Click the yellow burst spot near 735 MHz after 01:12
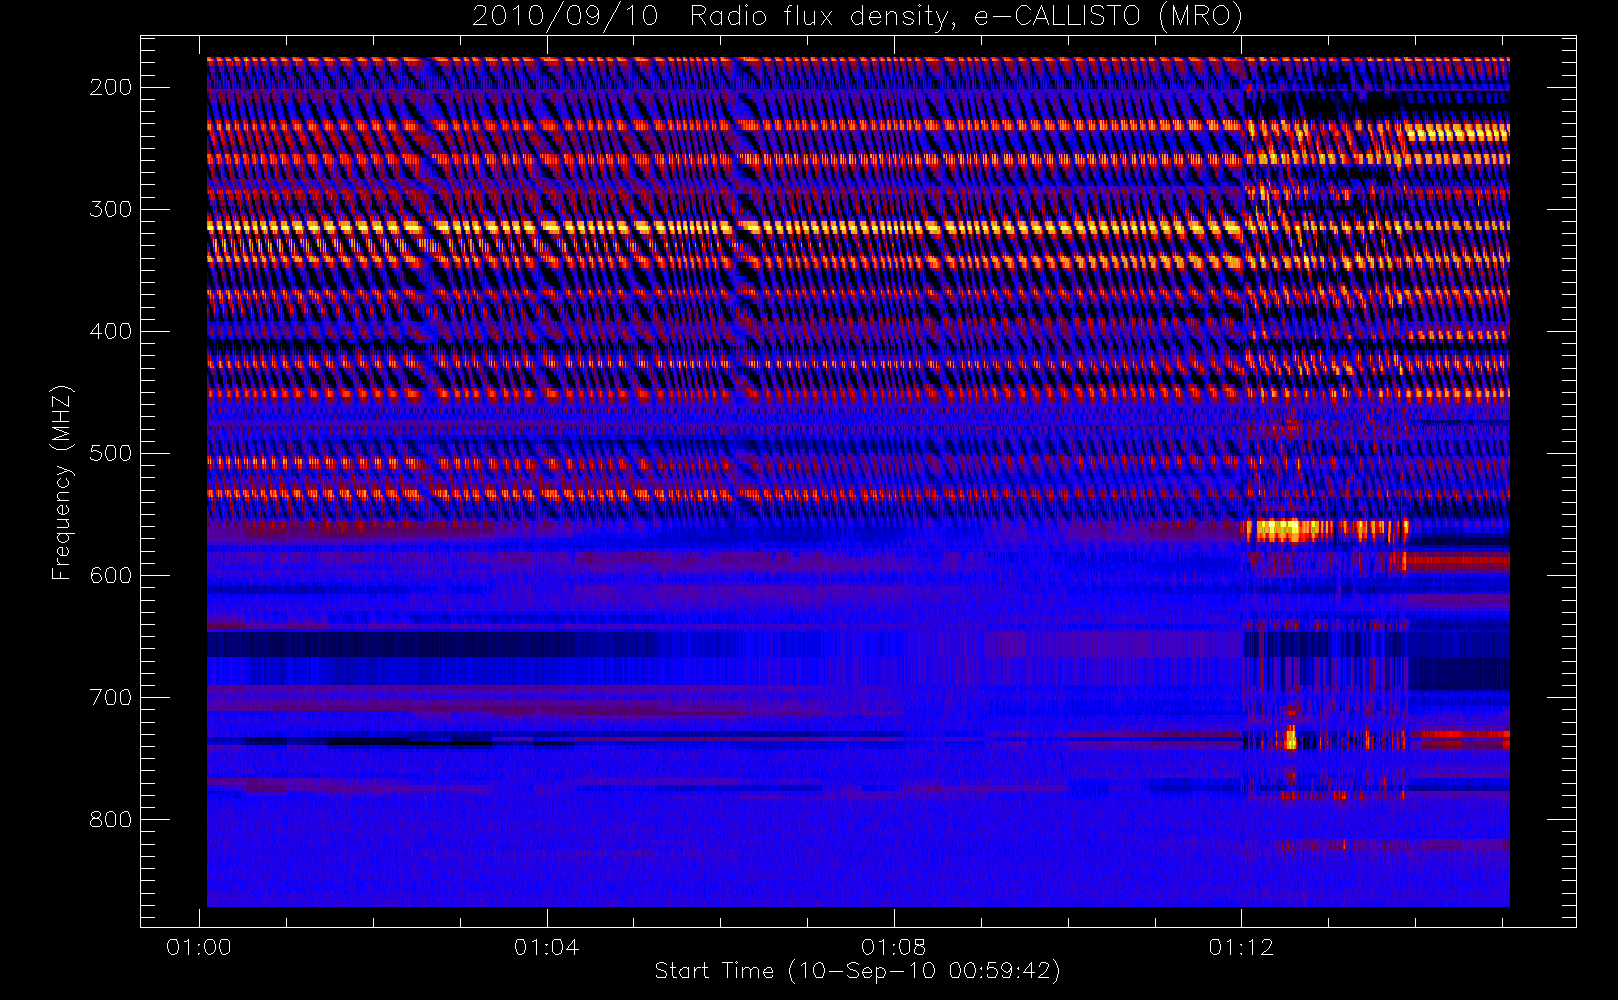1618x1000 pixels. point(1291,738)
